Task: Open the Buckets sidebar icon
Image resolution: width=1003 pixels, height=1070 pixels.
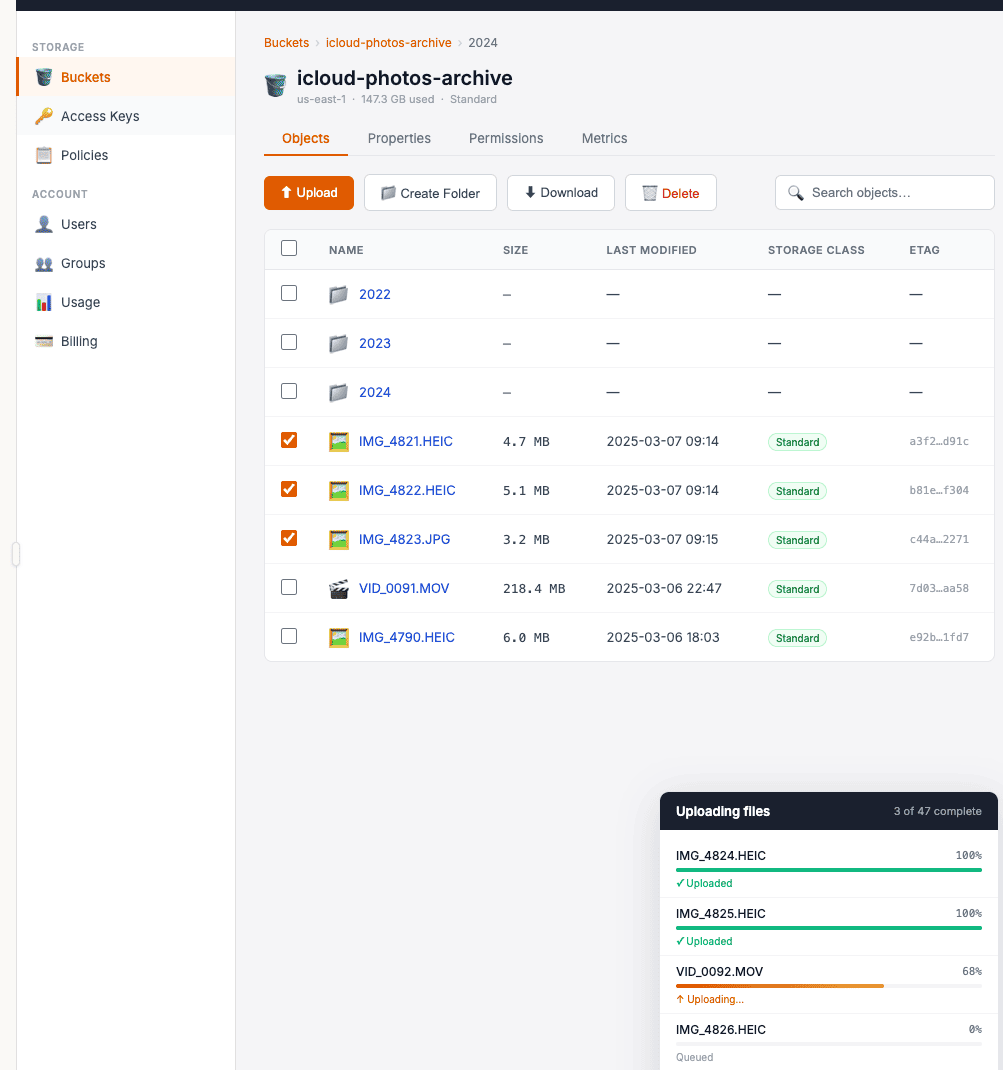Action: tap(44, 77)
